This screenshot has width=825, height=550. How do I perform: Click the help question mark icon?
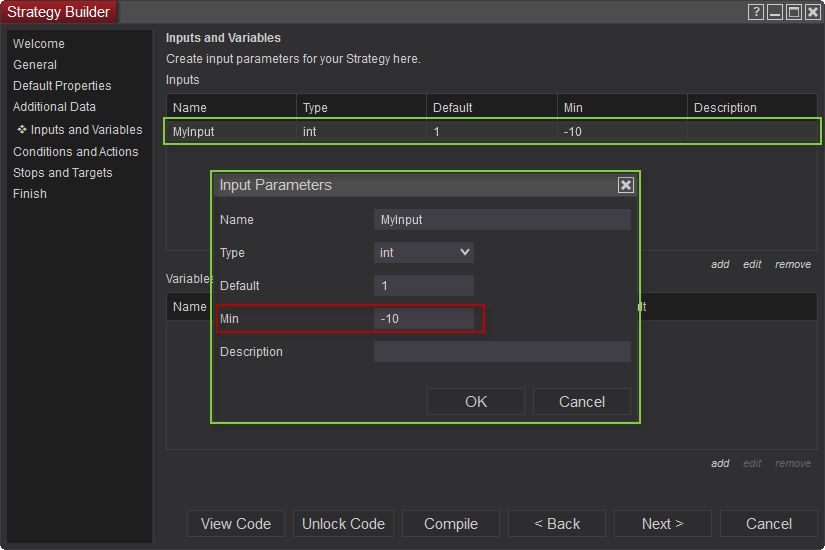[756, 12]
